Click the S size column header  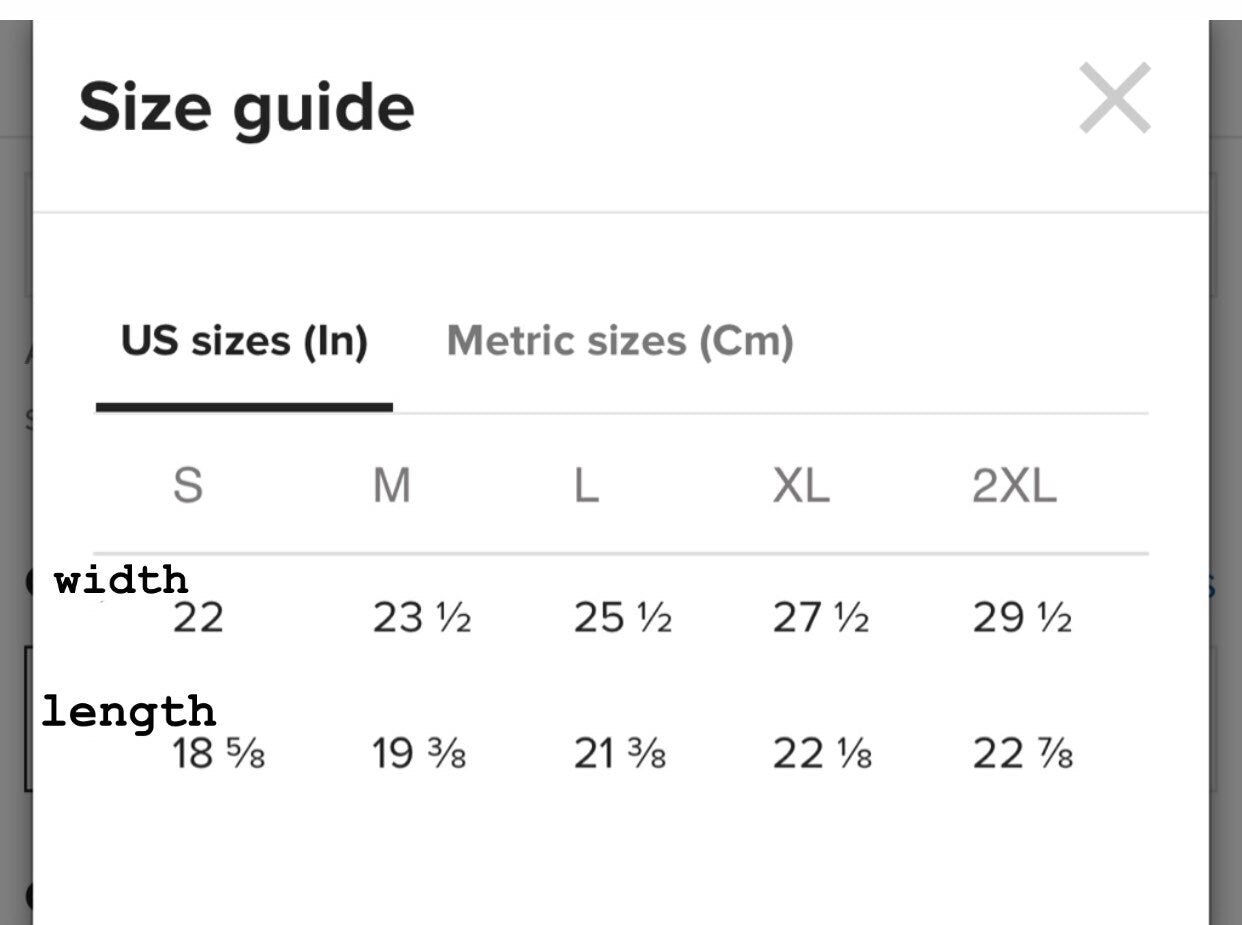(x=188, y=487)
